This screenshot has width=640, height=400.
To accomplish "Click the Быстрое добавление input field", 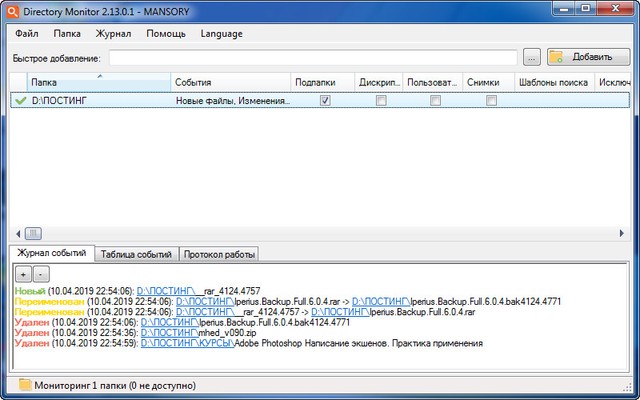I will [313, 57].
